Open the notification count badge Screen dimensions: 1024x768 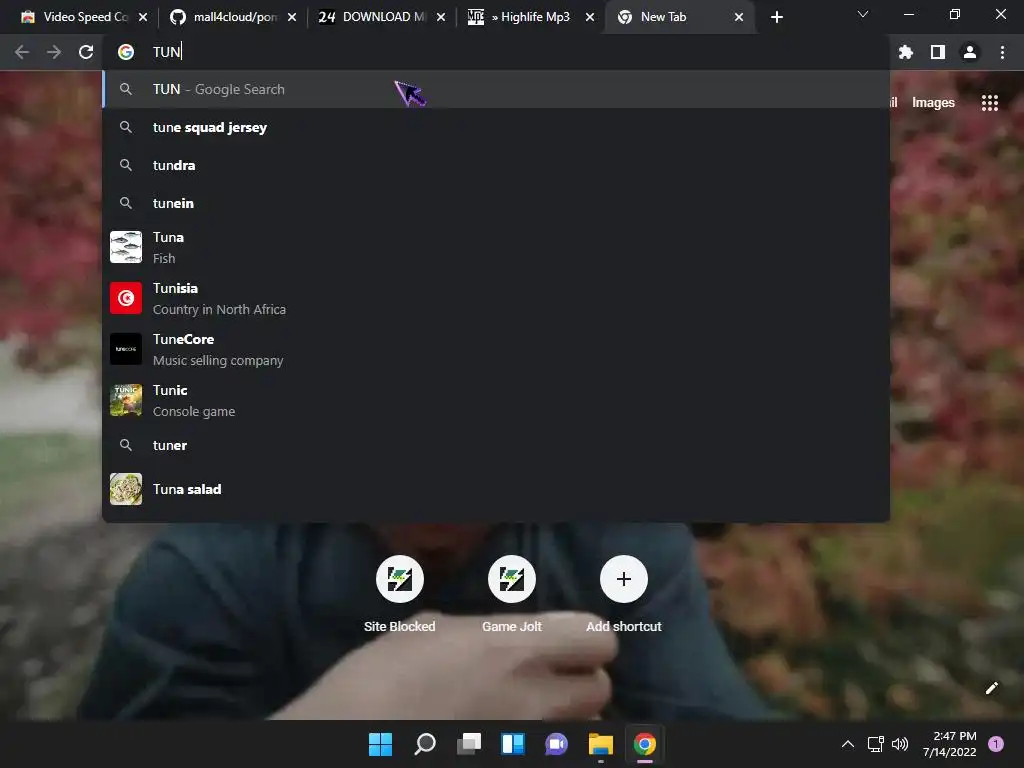tap(996, 744)
